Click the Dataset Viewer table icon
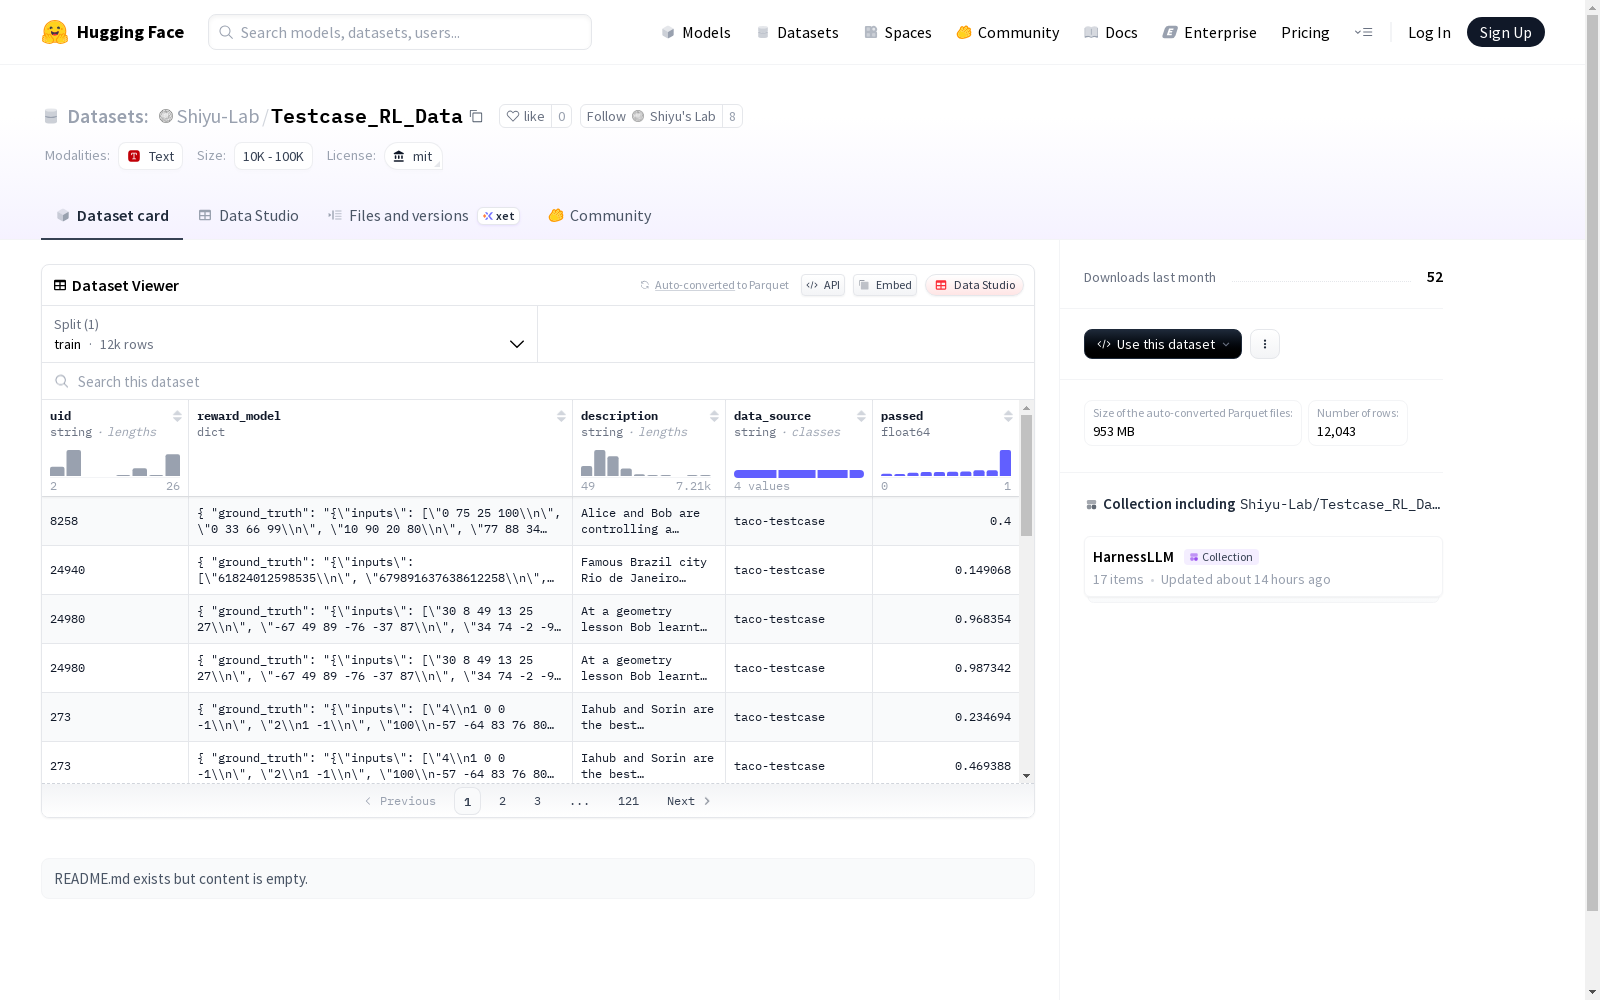 click(60, 285)
